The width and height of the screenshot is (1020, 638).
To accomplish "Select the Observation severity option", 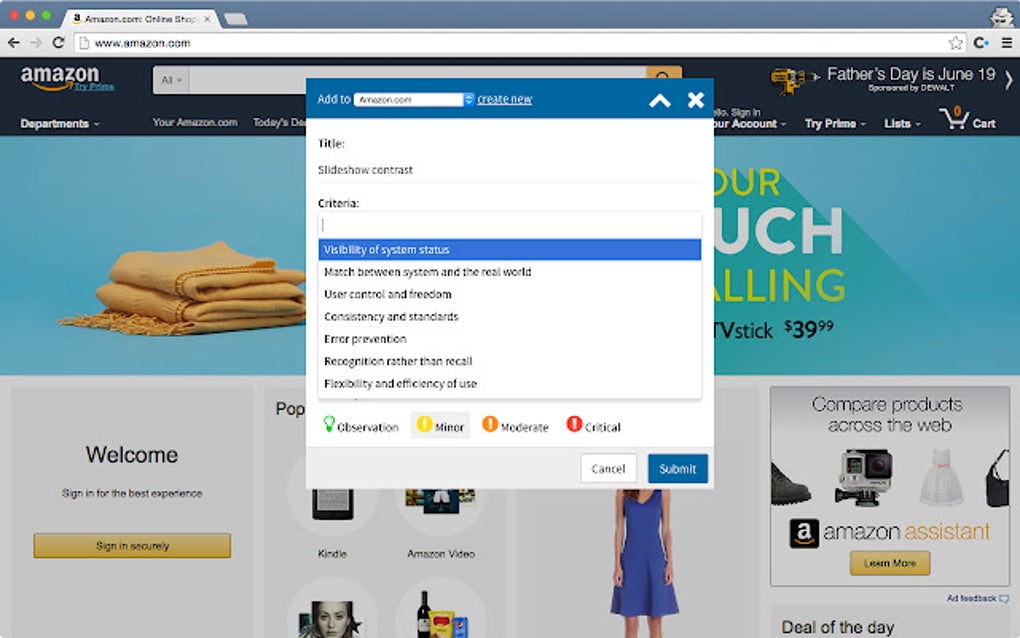I will (361, 425).
